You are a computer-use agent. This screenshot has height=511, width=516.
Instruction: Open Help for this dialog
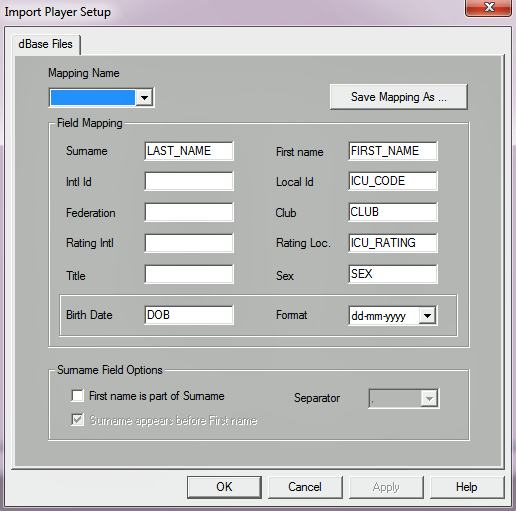(x=467, y=487)
